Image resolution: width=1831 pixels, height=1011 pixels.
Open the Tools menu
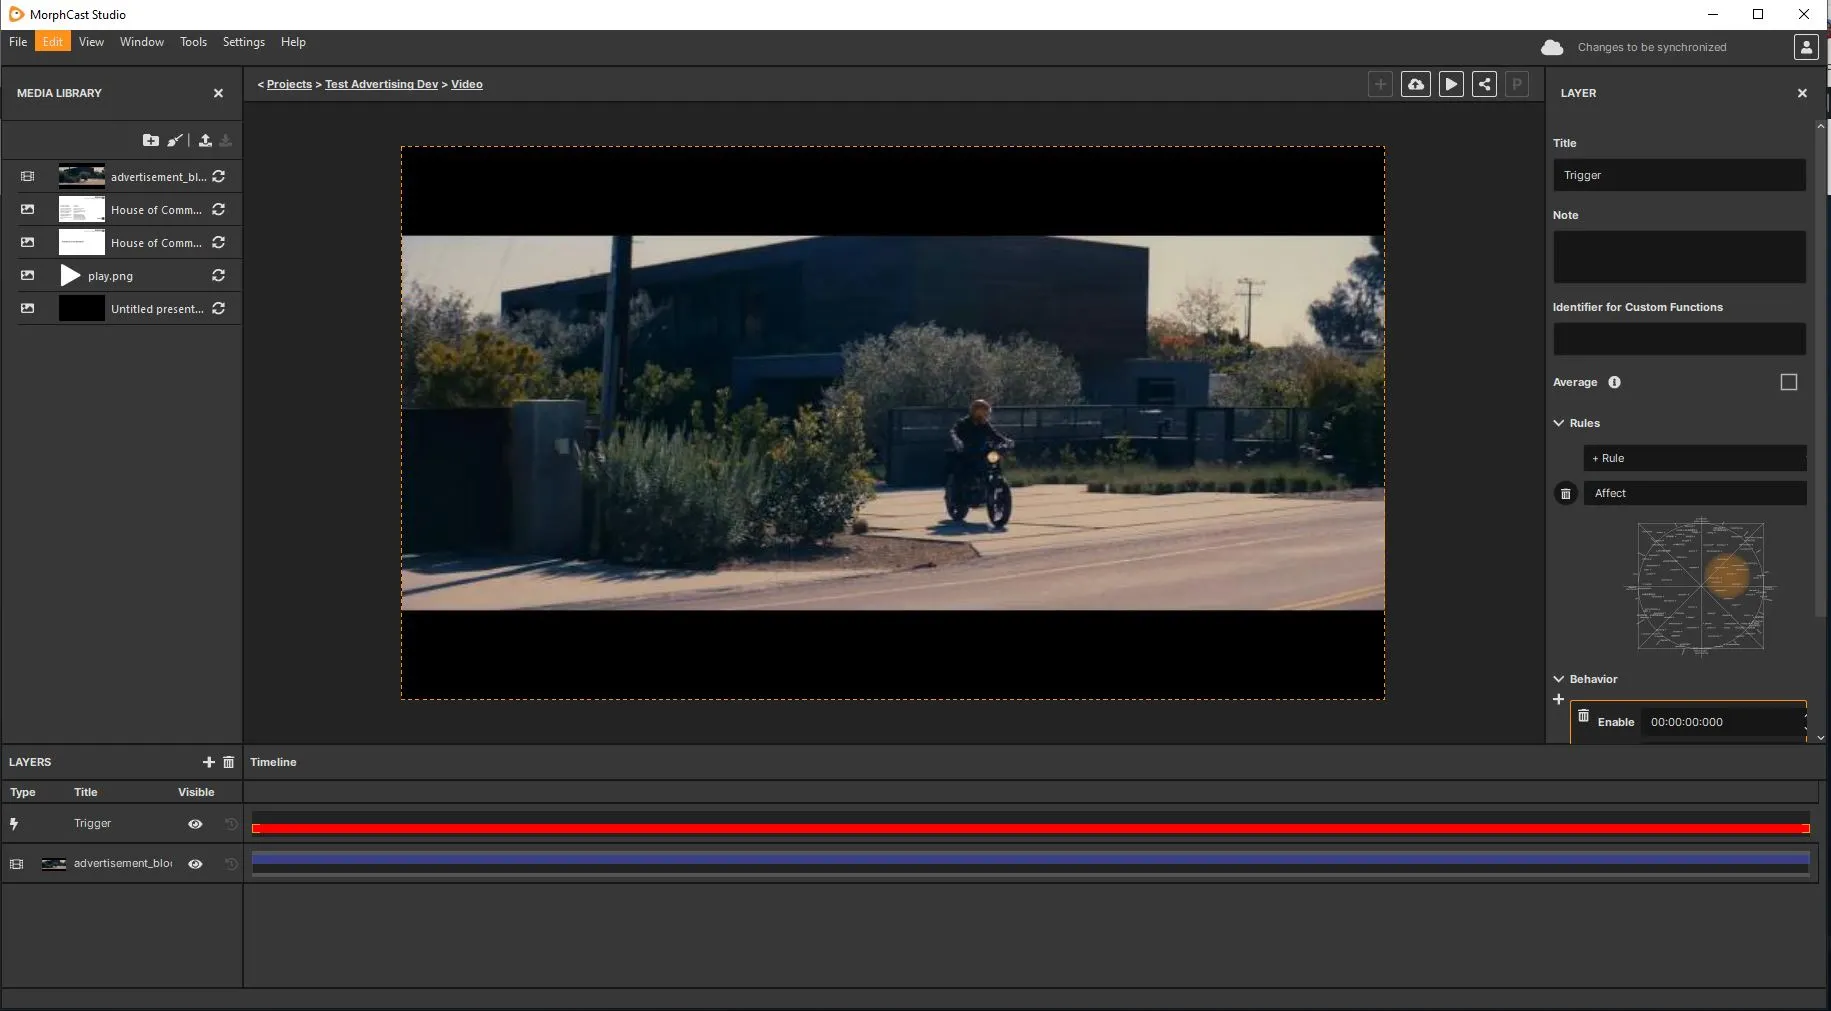click(x=193, y=42)
